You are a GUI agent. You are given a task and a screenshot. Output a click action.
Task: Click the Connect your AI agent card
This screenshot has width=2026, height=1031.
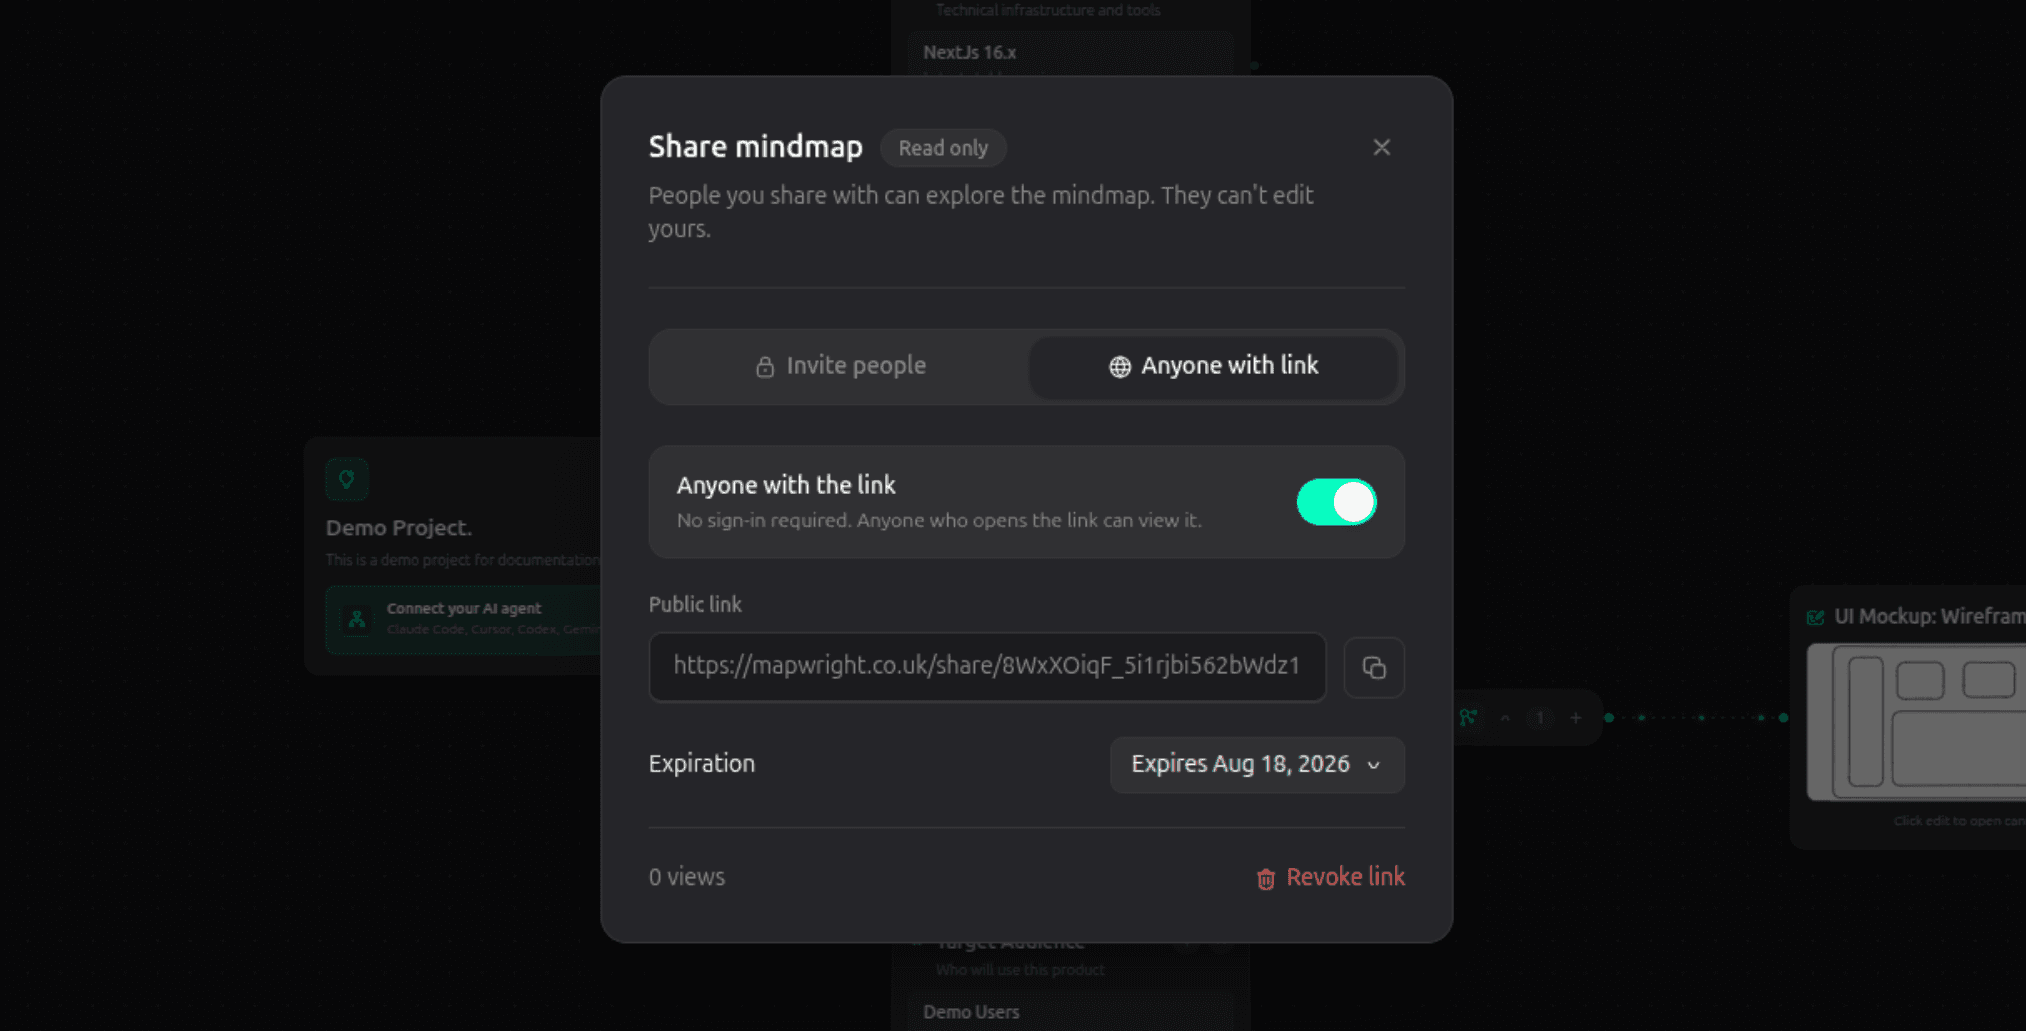pyautogui.click(x=463, y=619)
